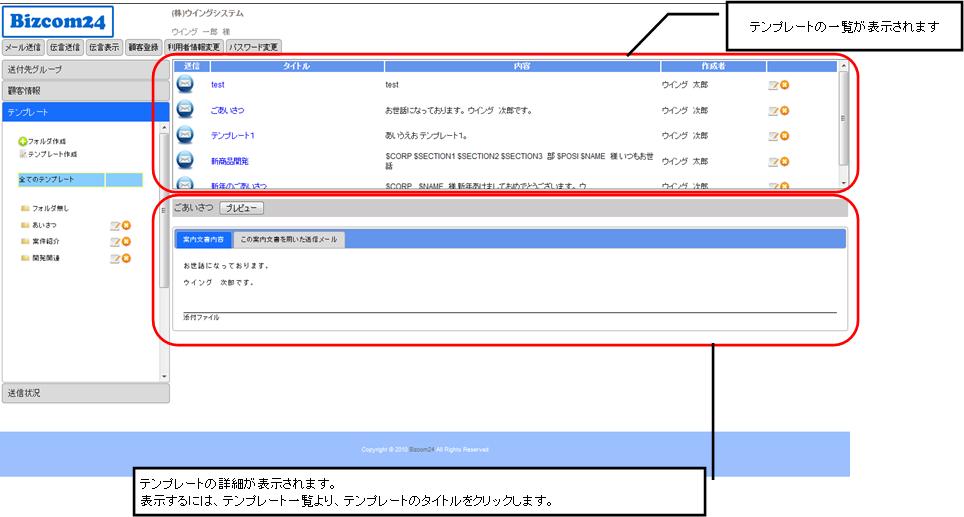964x517 pixels.
Task: Open the 新商品開発 template title link
Action: click(x=229, y=161)
